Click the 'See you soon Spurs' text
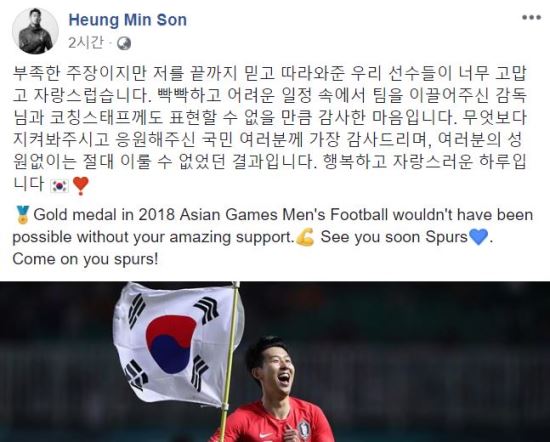This screenshot has width=550, height=442. point(394,237)
